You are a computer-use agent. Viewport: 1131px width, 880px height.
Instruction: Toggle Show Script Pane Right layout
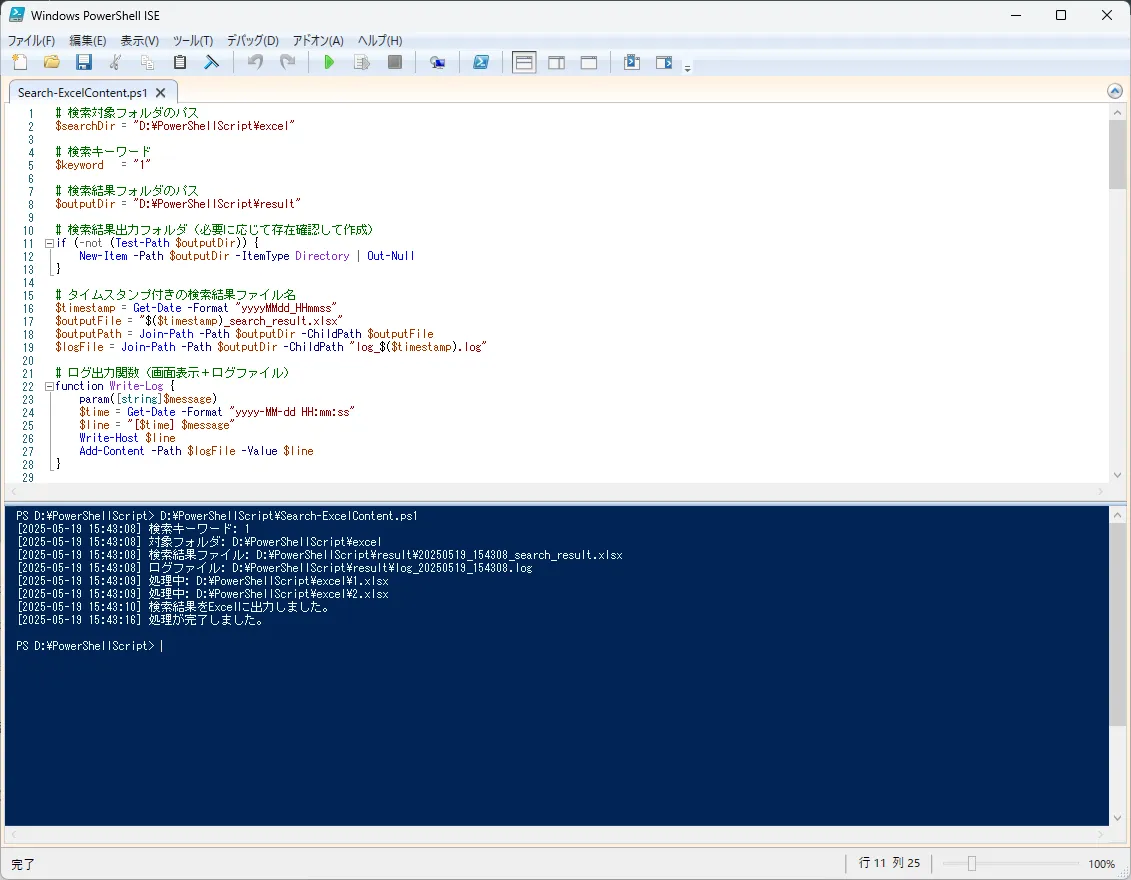tap(557, 63)
